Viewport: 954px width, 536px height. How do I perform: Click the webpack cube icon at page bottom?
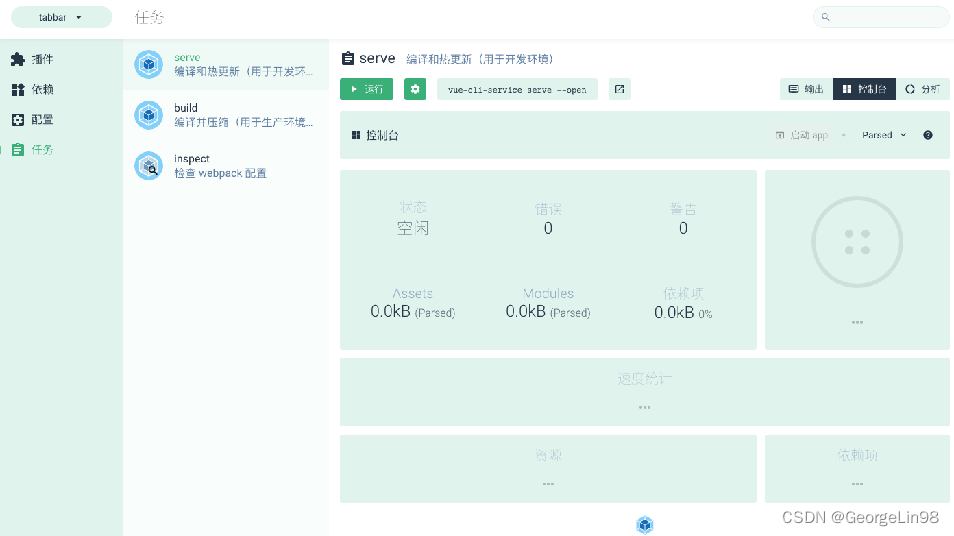pyautogui.click(x=645, y=525)
